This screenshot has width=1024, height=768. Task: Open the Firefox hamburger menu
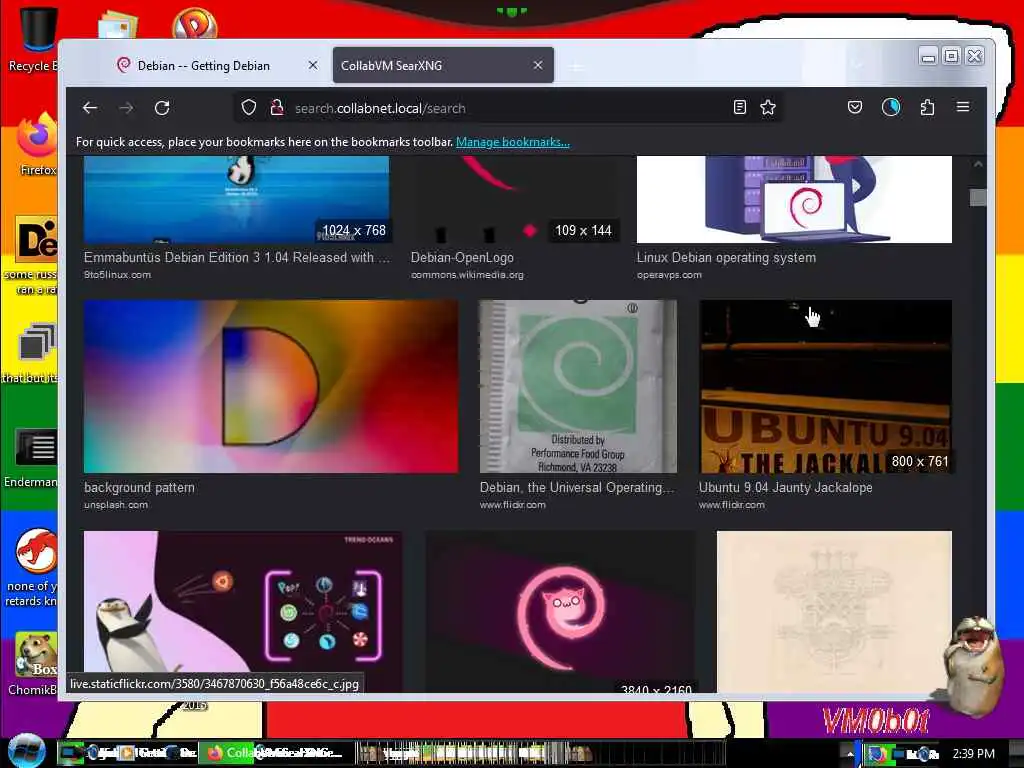[x=963, y=107]
